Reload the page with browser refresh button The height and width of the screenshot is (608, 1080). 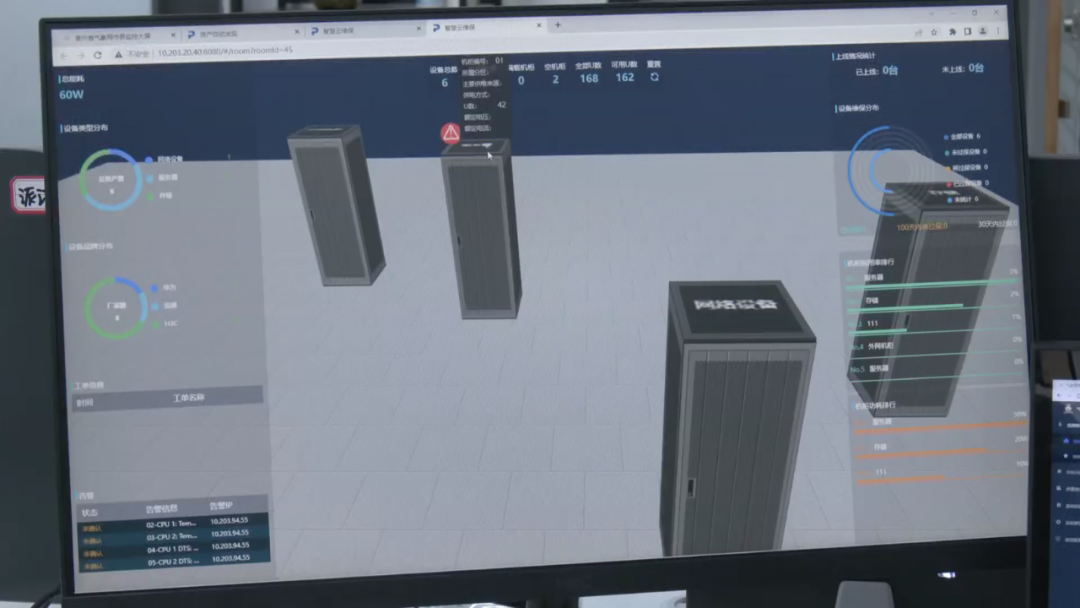[97, 54]
